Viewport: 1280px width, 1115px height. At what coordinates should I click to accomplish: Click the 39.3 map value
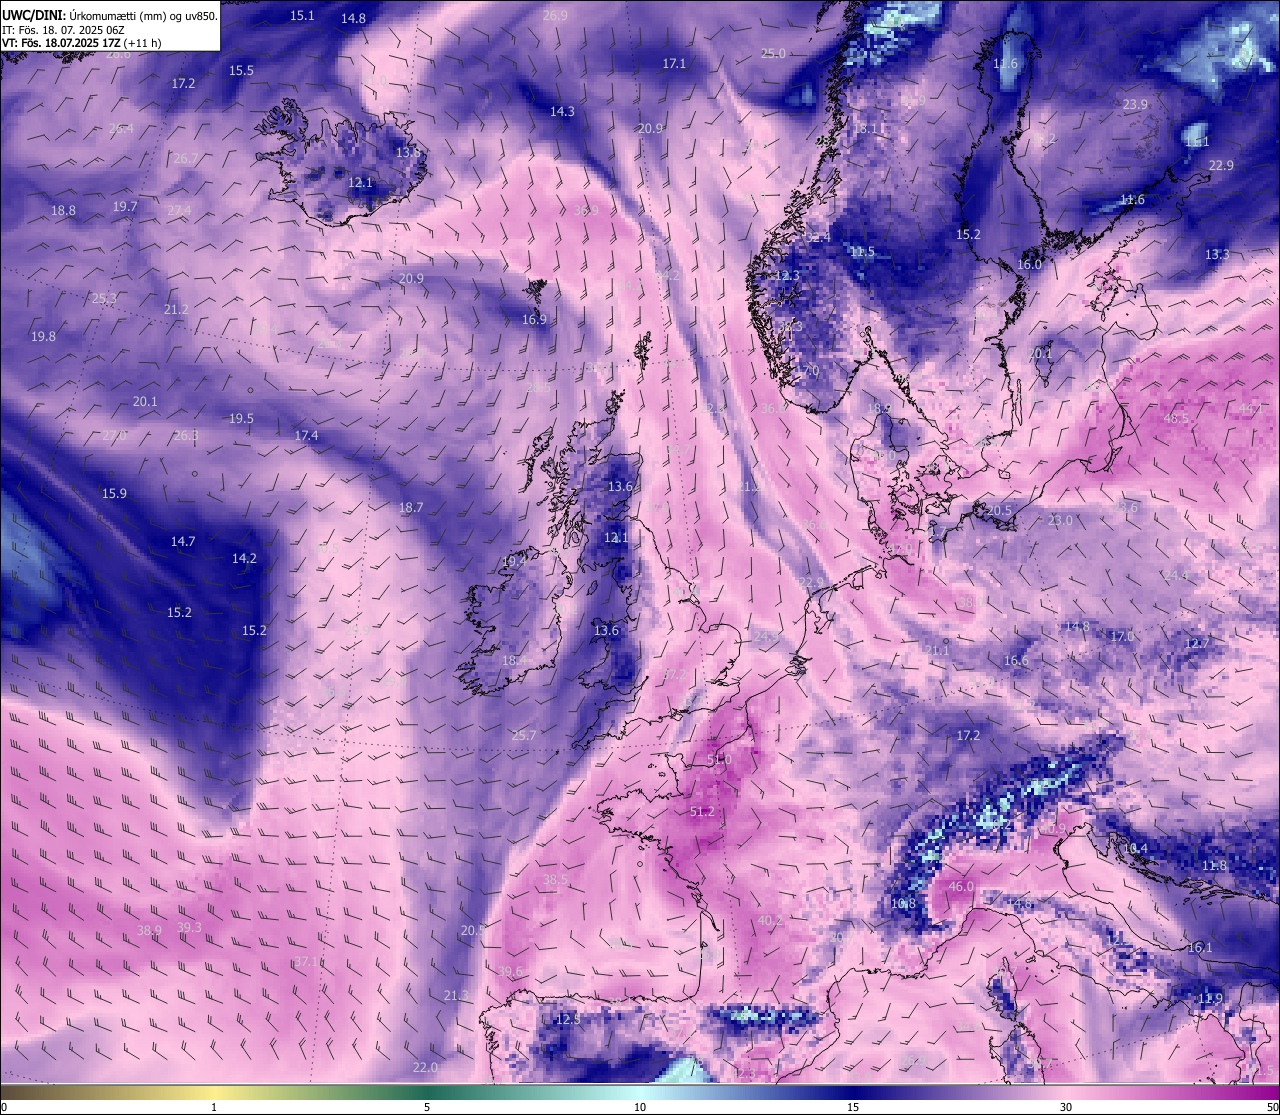click(x=189, y=927)
